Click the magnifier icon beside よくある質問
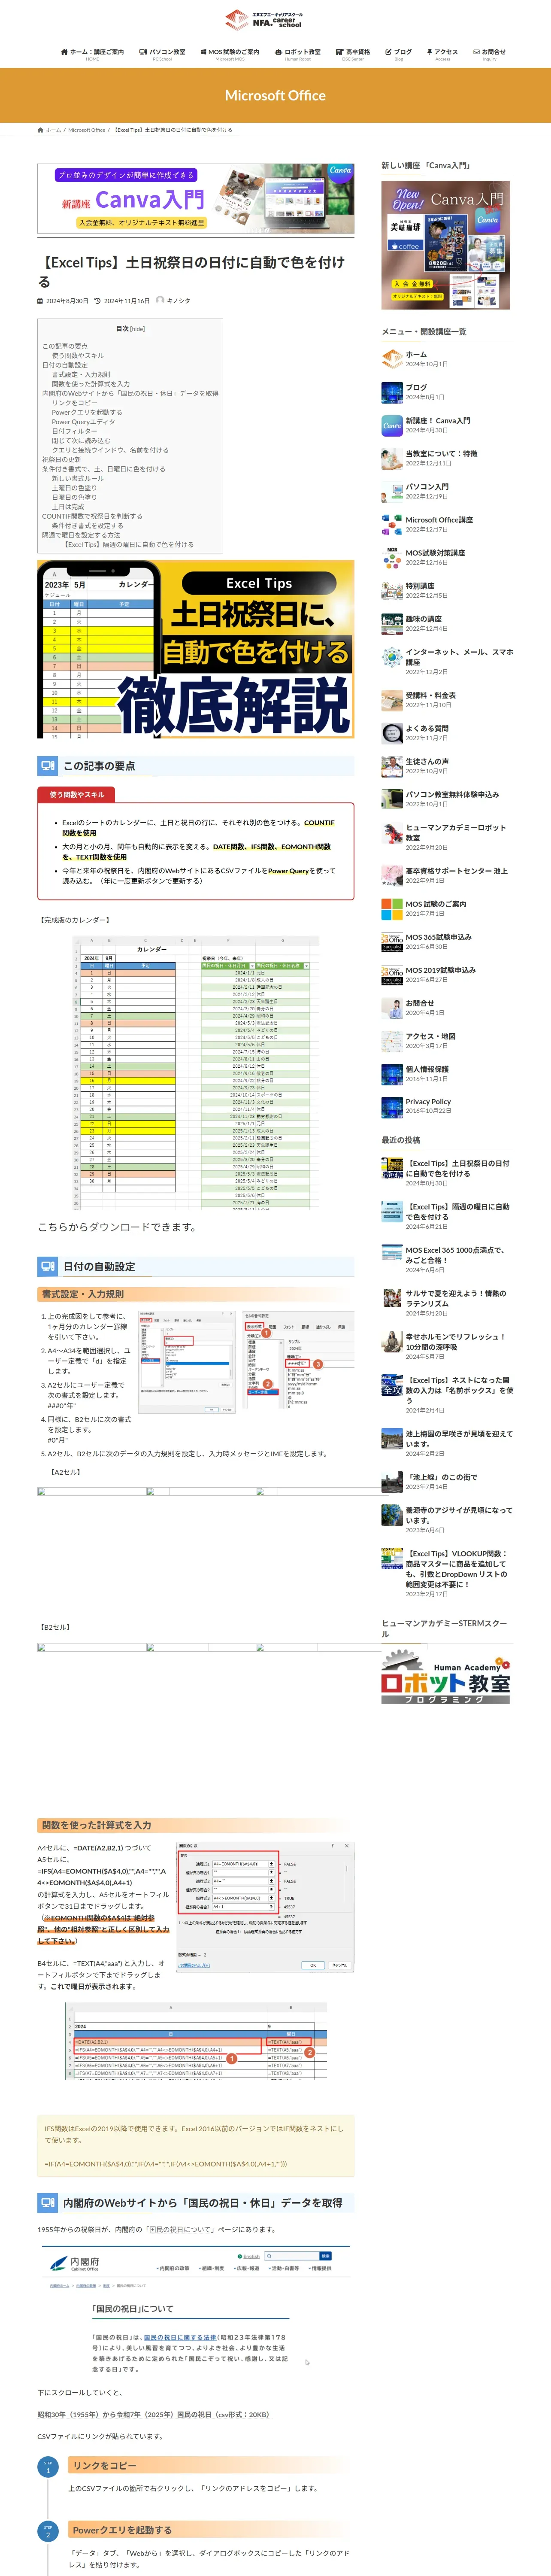 [x=392, y=733]
